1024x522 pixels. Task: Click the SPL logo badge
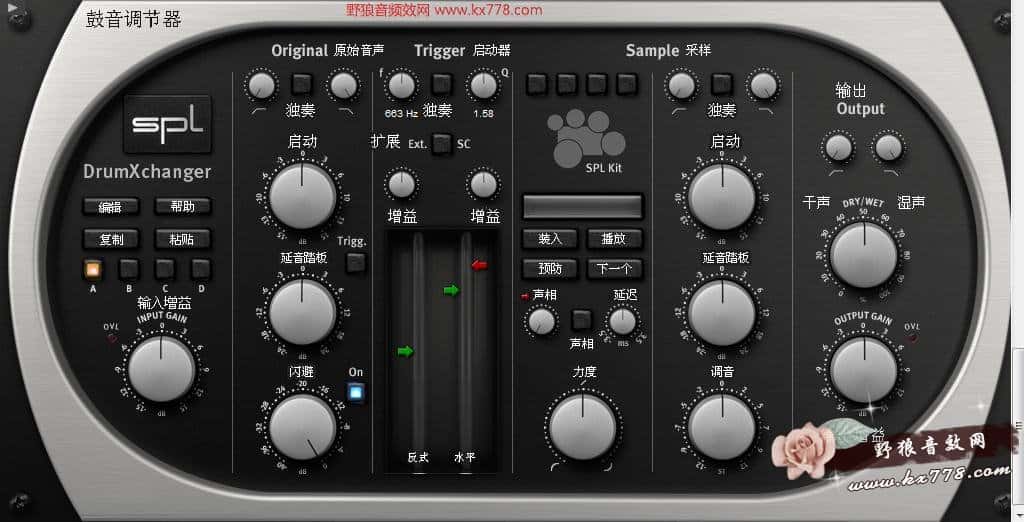coord(167,124)
